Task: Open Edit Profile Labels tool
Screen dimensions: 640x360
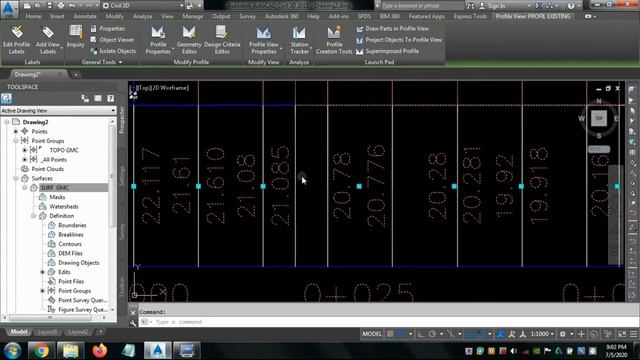Action: 16,40
